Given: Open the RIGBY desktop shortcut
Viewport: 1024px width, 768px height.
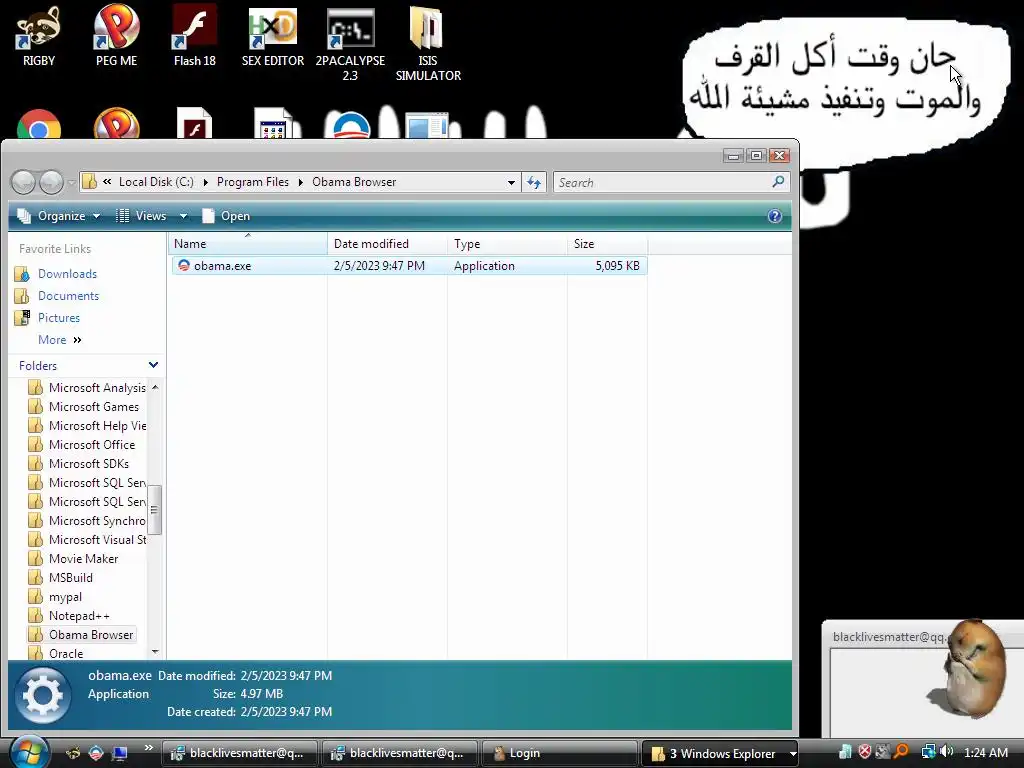Looking at the screenshot, I should [39, 36].
